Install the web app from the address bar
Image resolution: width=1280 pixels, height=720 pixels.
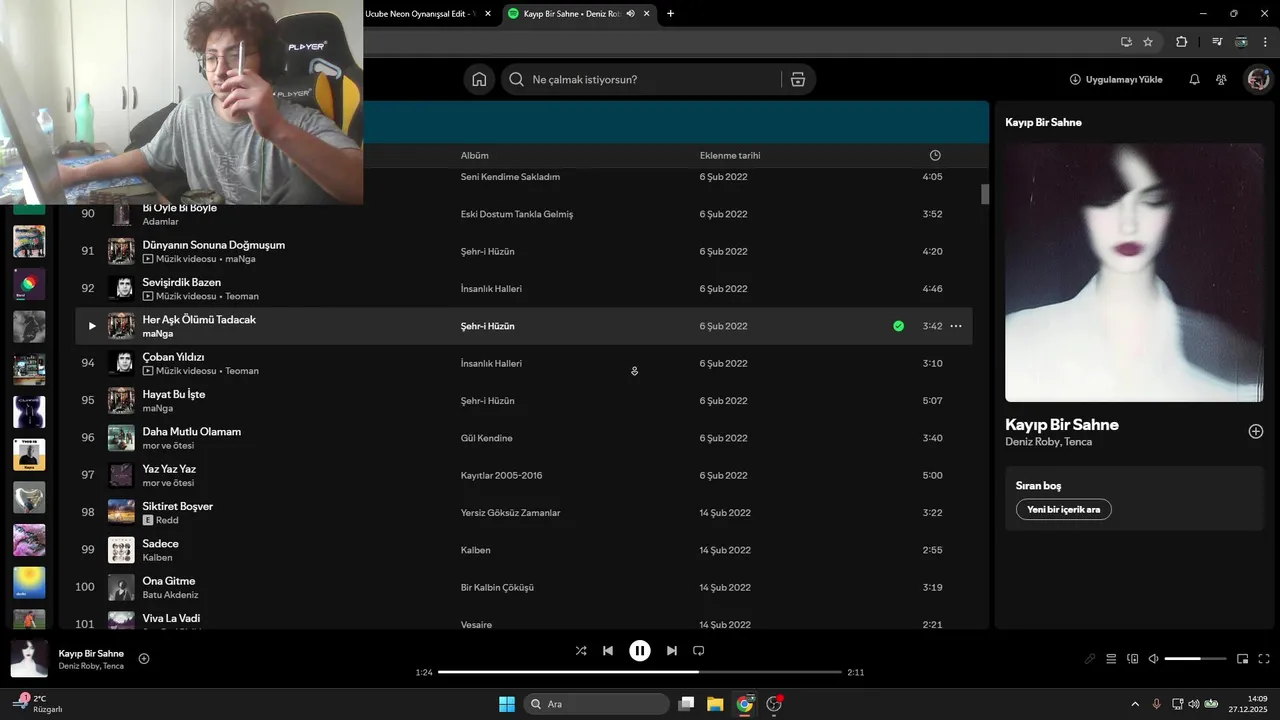pos(1126,42)
